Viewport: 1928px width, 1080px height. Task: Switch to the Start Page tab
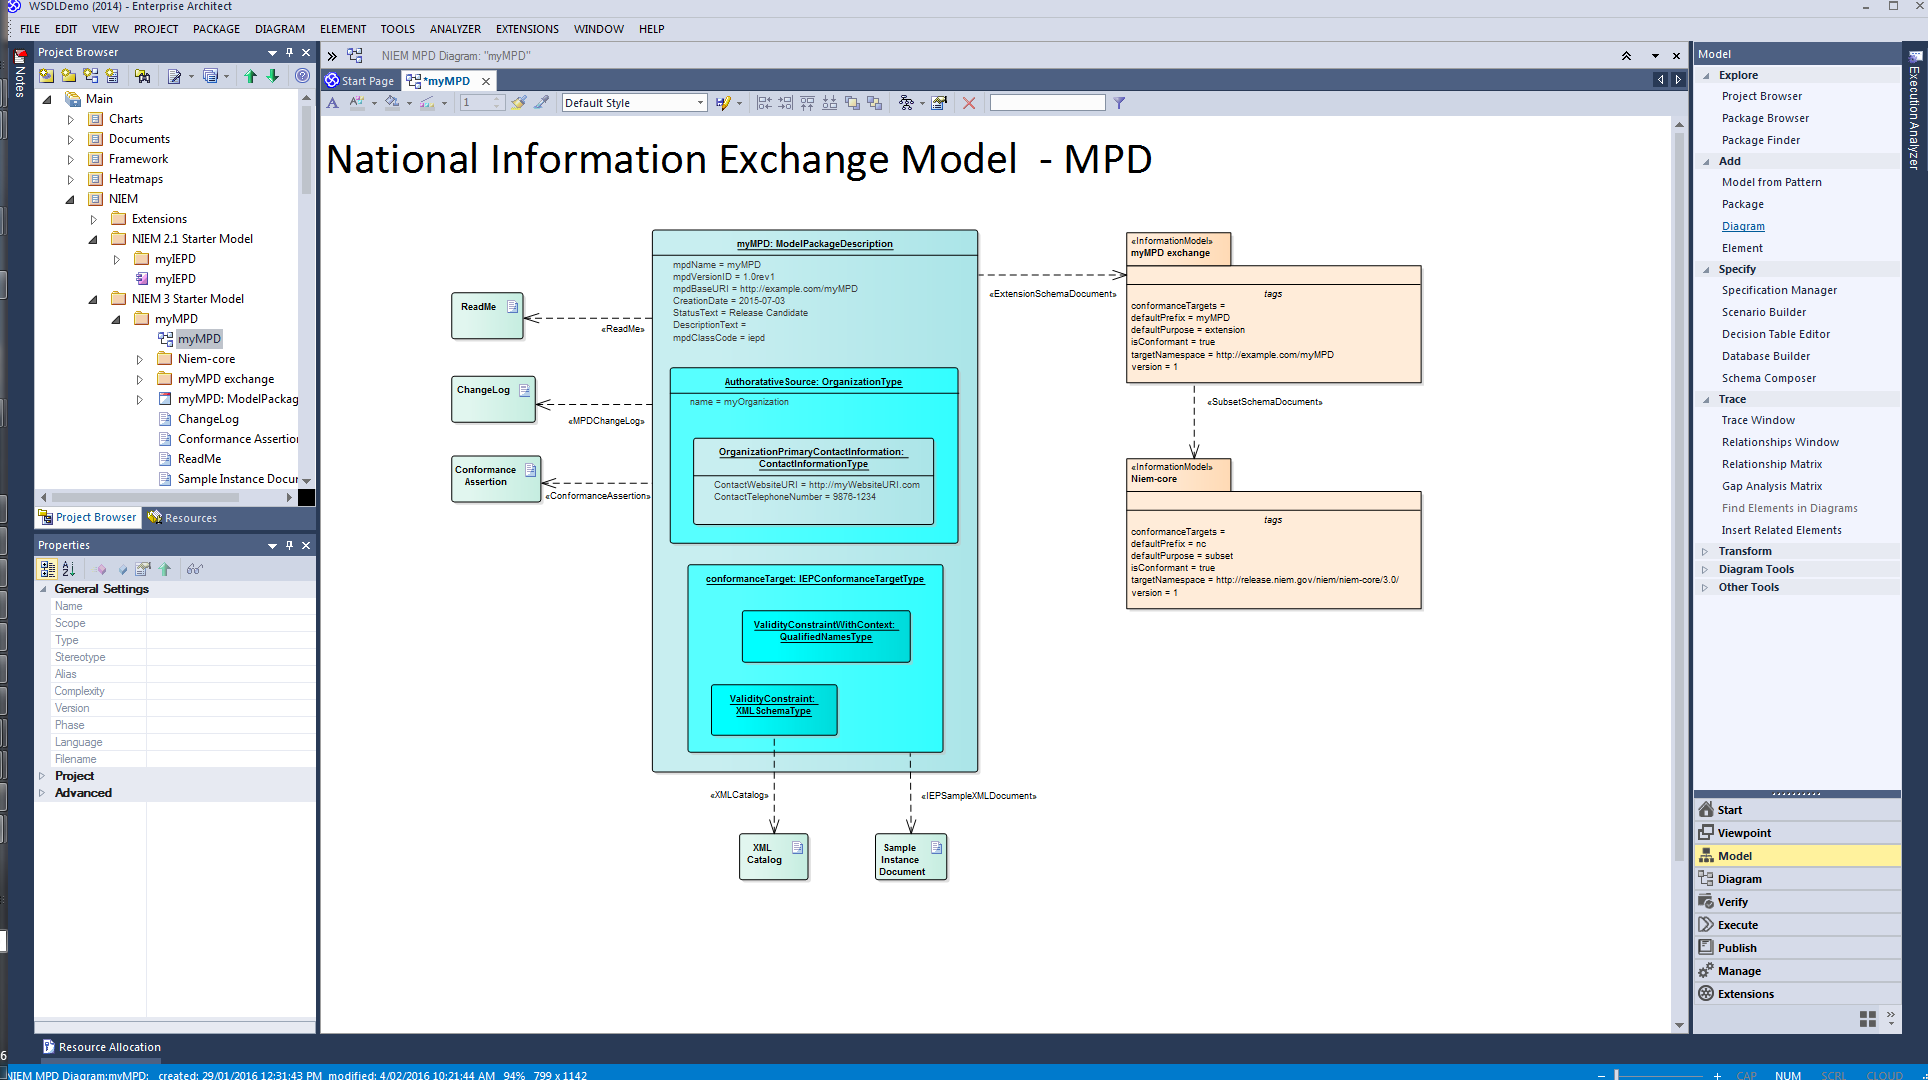[361, 81]
